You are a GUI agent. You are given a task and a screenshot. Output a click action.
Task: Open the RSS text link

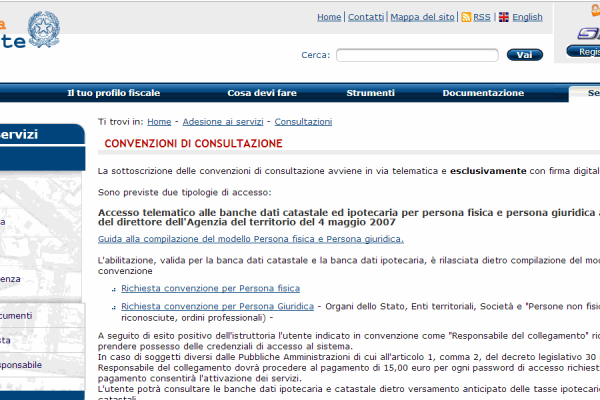[481, 17]
